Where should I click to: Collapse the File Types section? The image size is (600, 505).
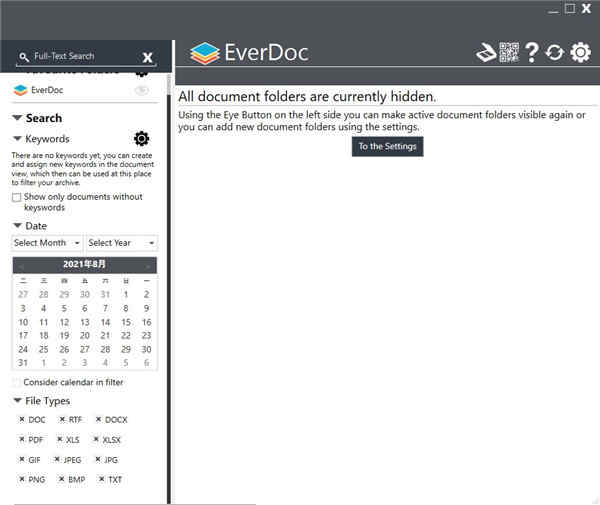17,401
